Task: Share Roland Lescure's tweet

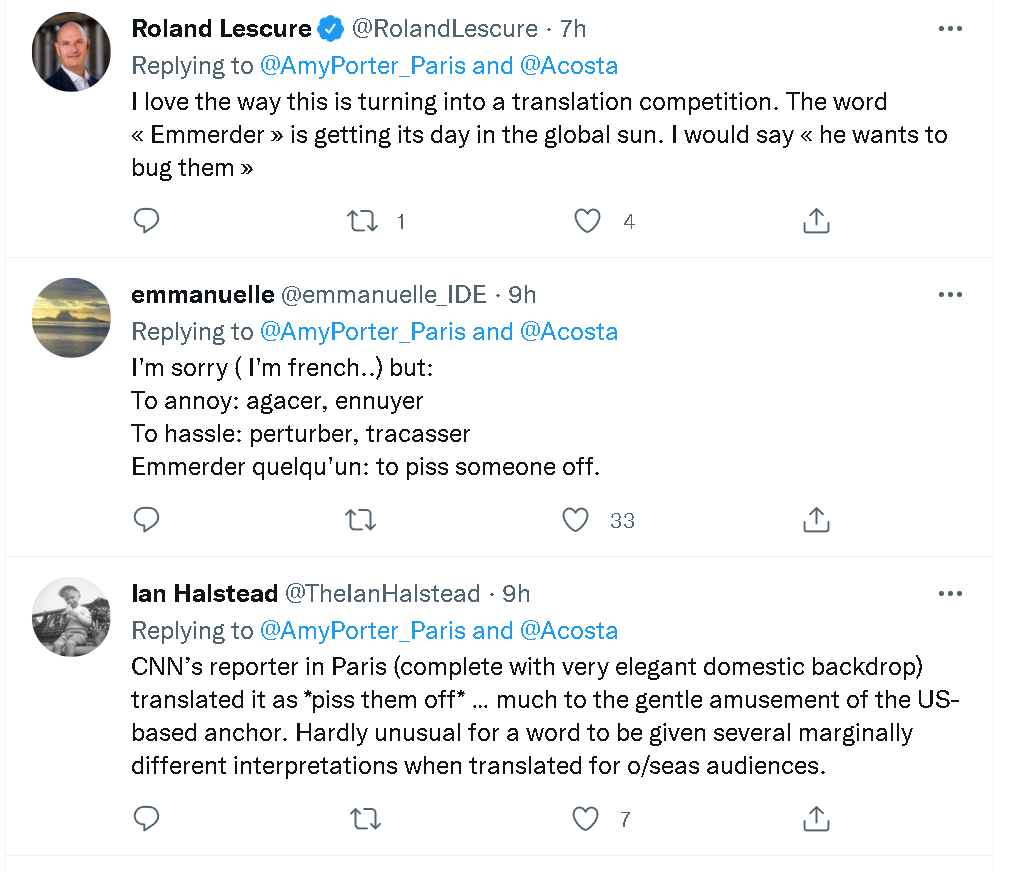Action: pyautogui.click(x=816, y=221)
